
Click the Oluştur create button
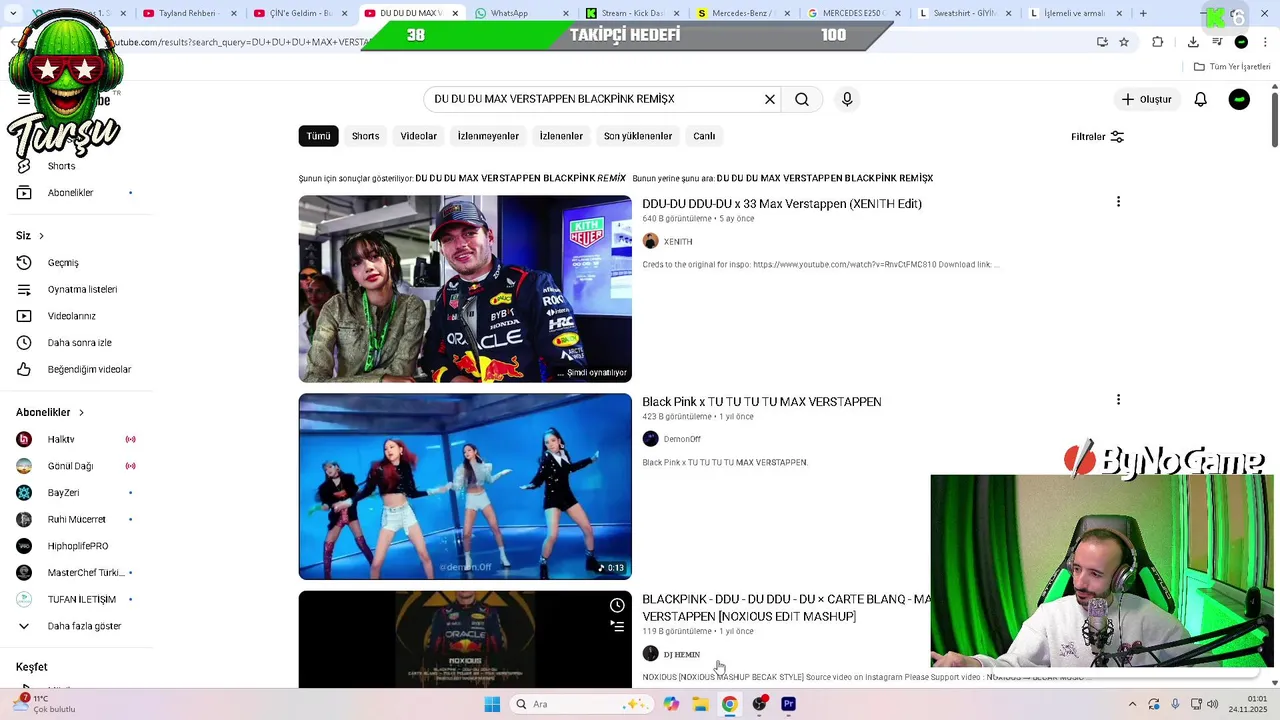pyautogui.click(x=1146, y=99)
